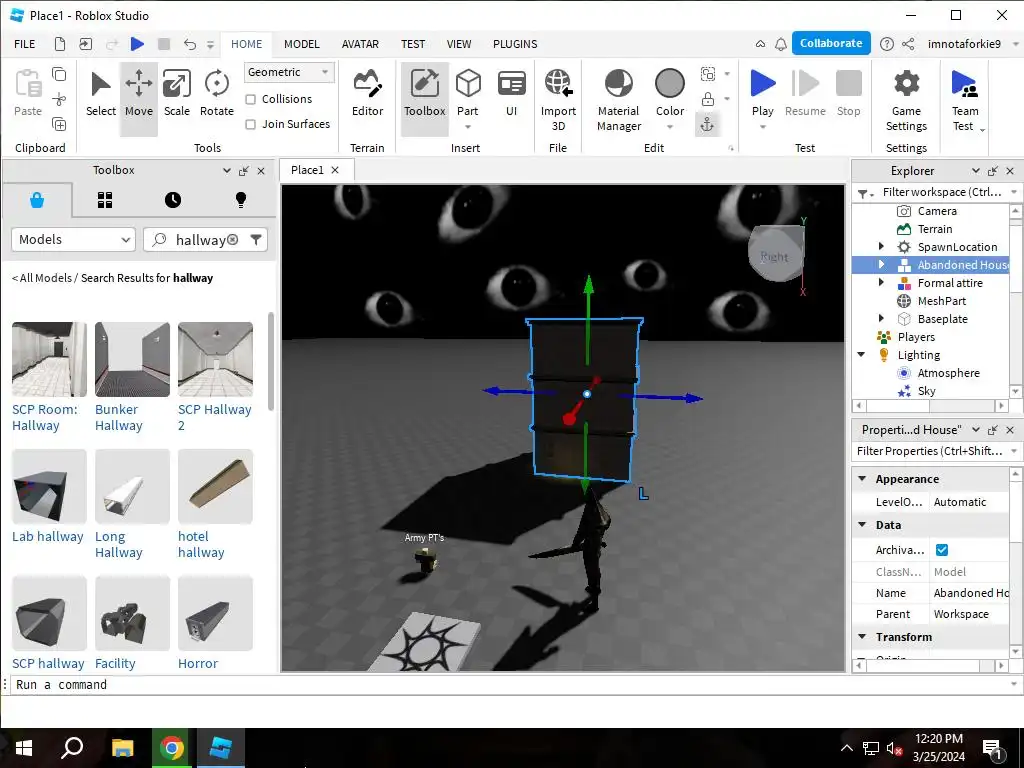This screenshot has height=768, width=1024.
Task: Click the Group icon in Edit
Action: [707, 74]
